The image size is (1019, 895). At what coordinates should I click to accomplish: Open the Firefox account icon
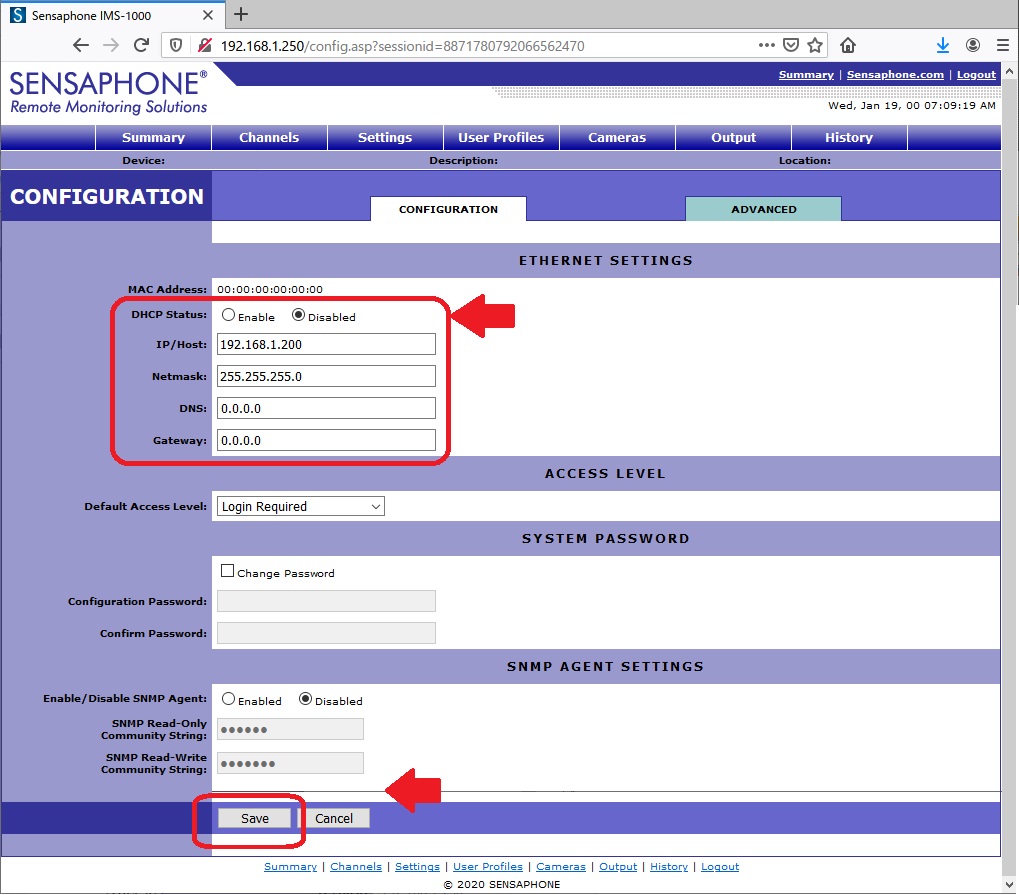pyautogui.click(x=973, y=45)
